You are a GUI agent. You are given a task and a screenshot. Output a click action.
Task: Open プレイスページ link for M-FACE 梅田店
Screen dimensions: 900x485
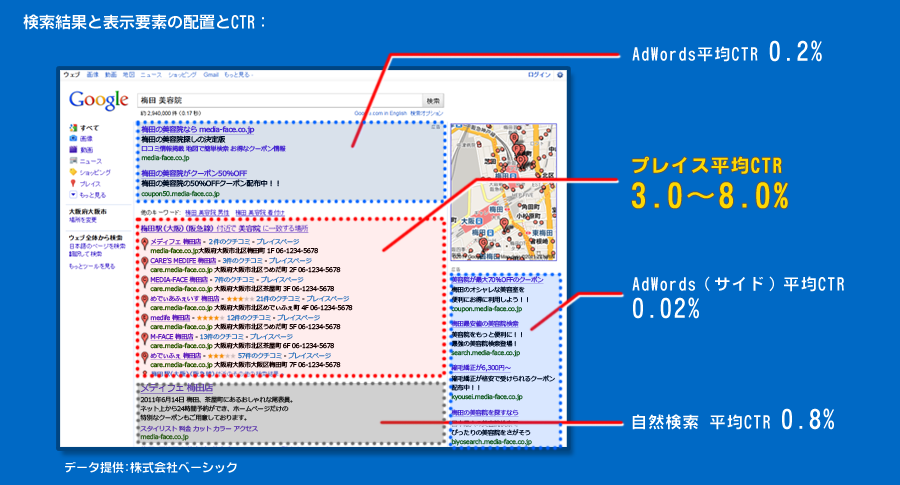click(x=271, y=336)
